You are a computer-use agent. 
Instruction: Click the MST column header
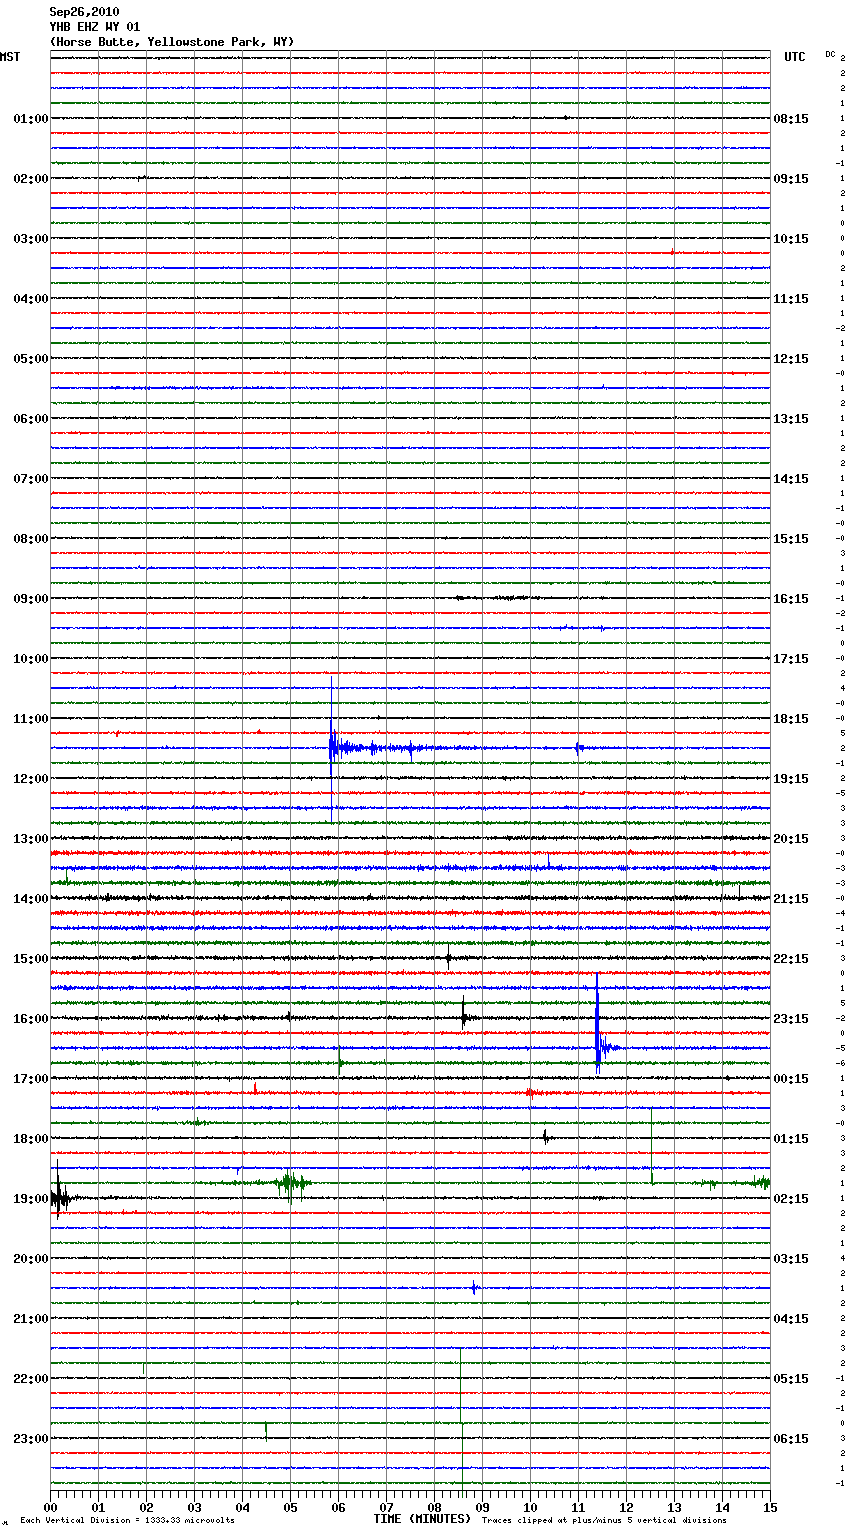[10, 57]
